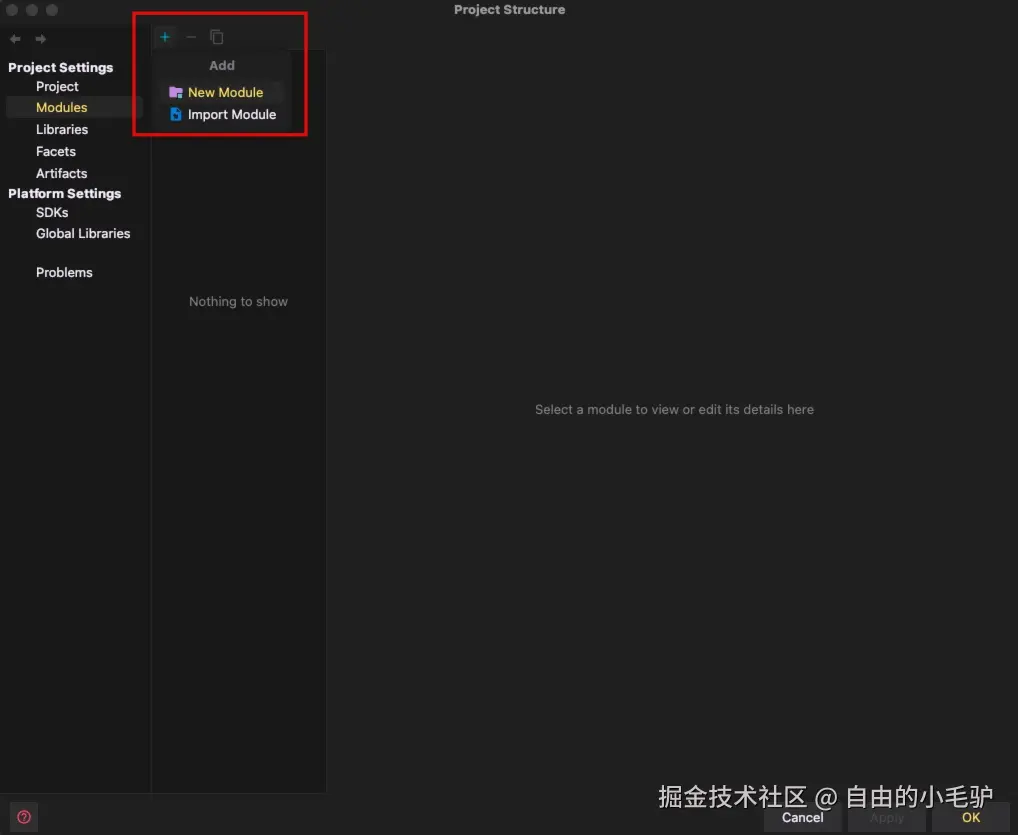Viewport: 1018px width, 835px height.
Task: Click the plus Add module icon
Action: pos(165,37)
